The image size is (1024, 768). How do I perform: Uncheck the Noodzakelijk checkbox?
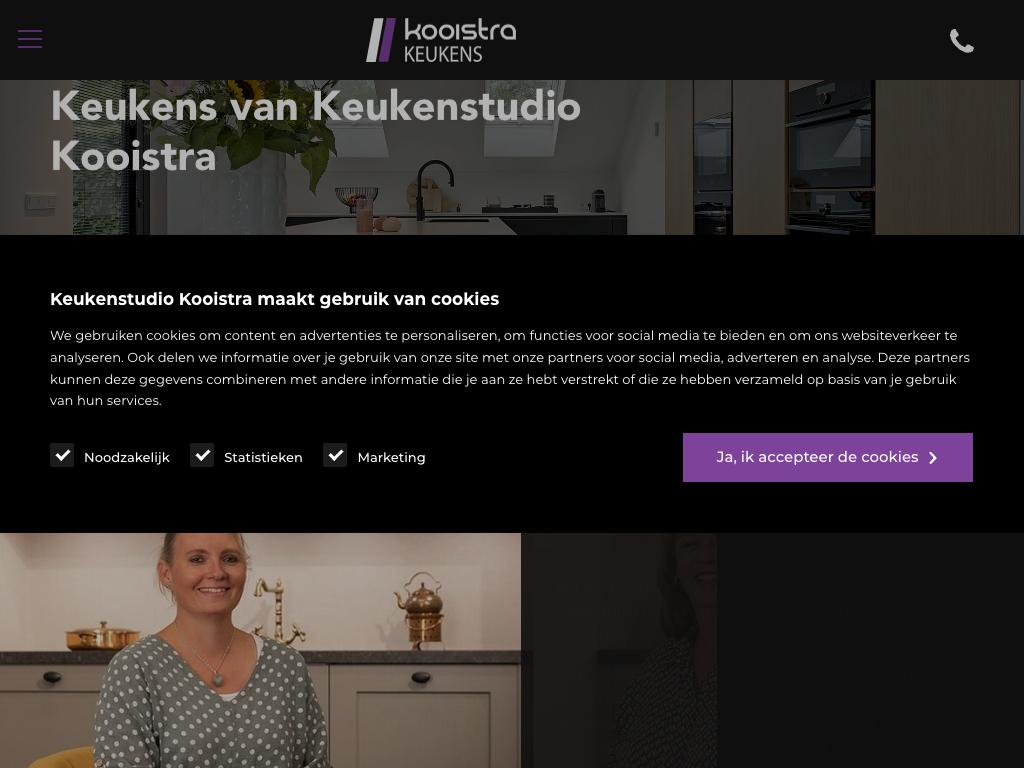point(62,455)
